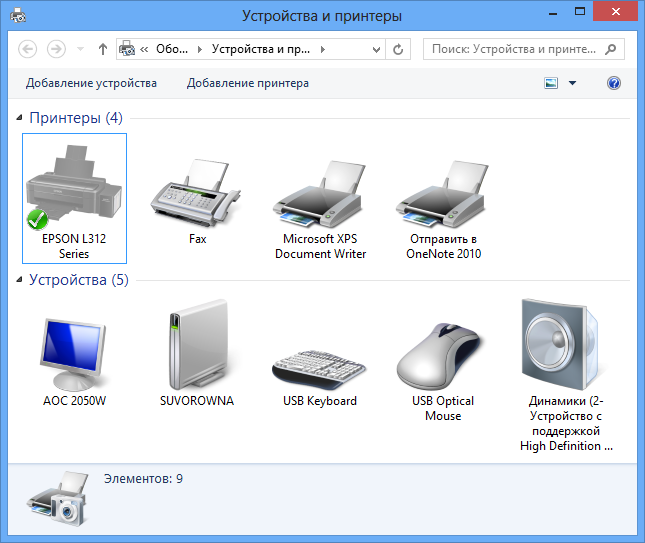
Task: Click the Устройства и пр... breadcrumb segment
Action: point(261,49)
